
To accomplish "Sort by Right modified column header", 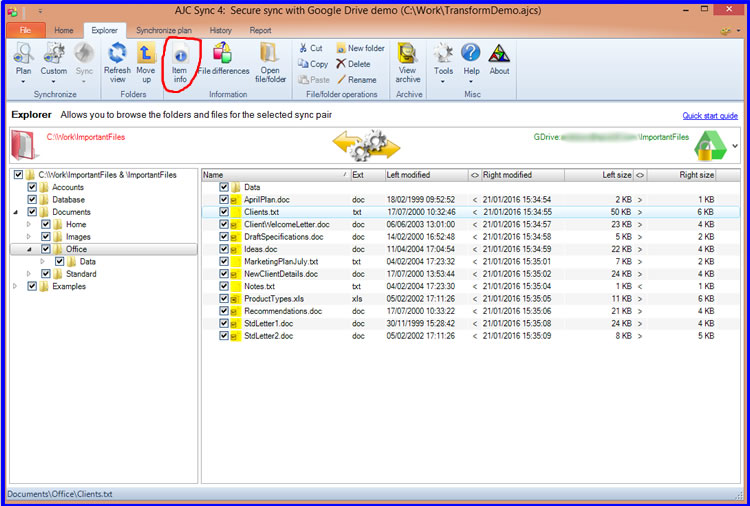I will pyautogui.click(x=523, y=175).
